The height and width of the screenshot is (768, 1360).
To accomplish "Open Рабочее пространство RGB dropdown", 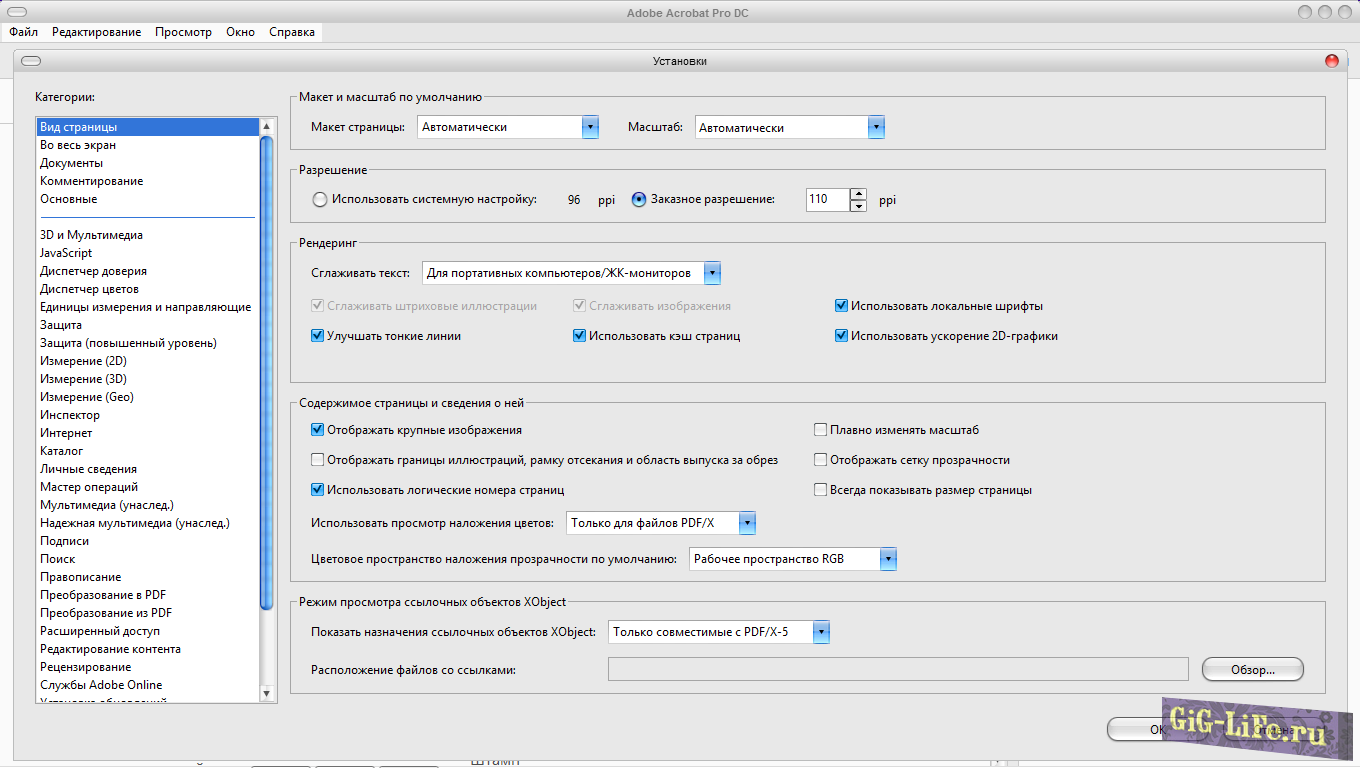I will 887,559.
